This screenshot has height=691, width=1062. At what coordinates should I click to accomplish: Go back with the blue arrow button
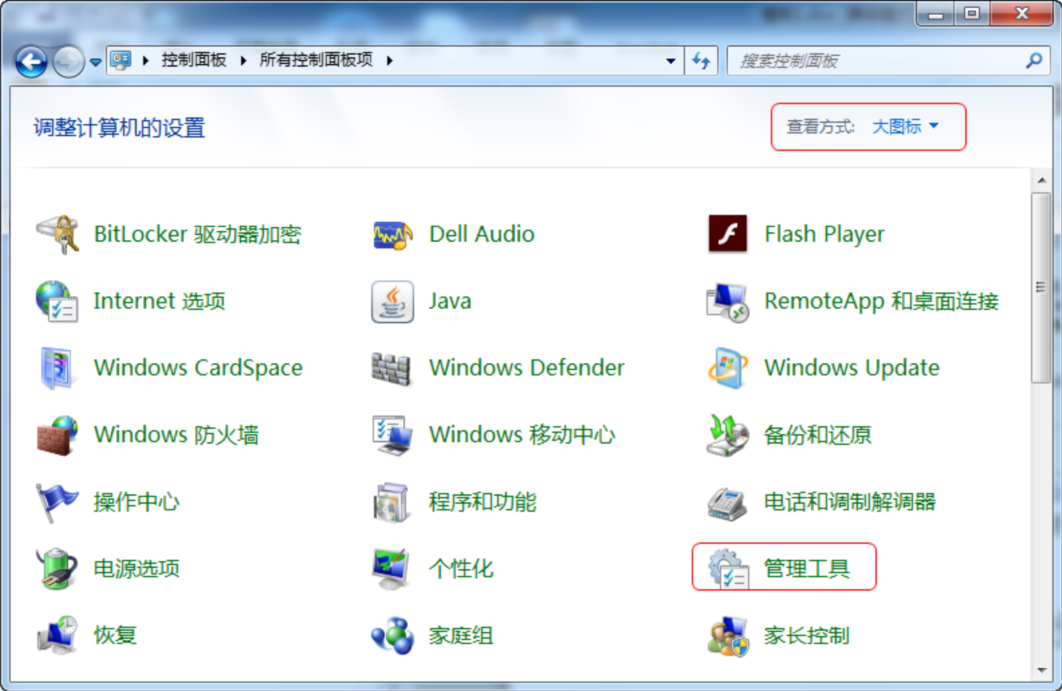(x=31, y=62)
